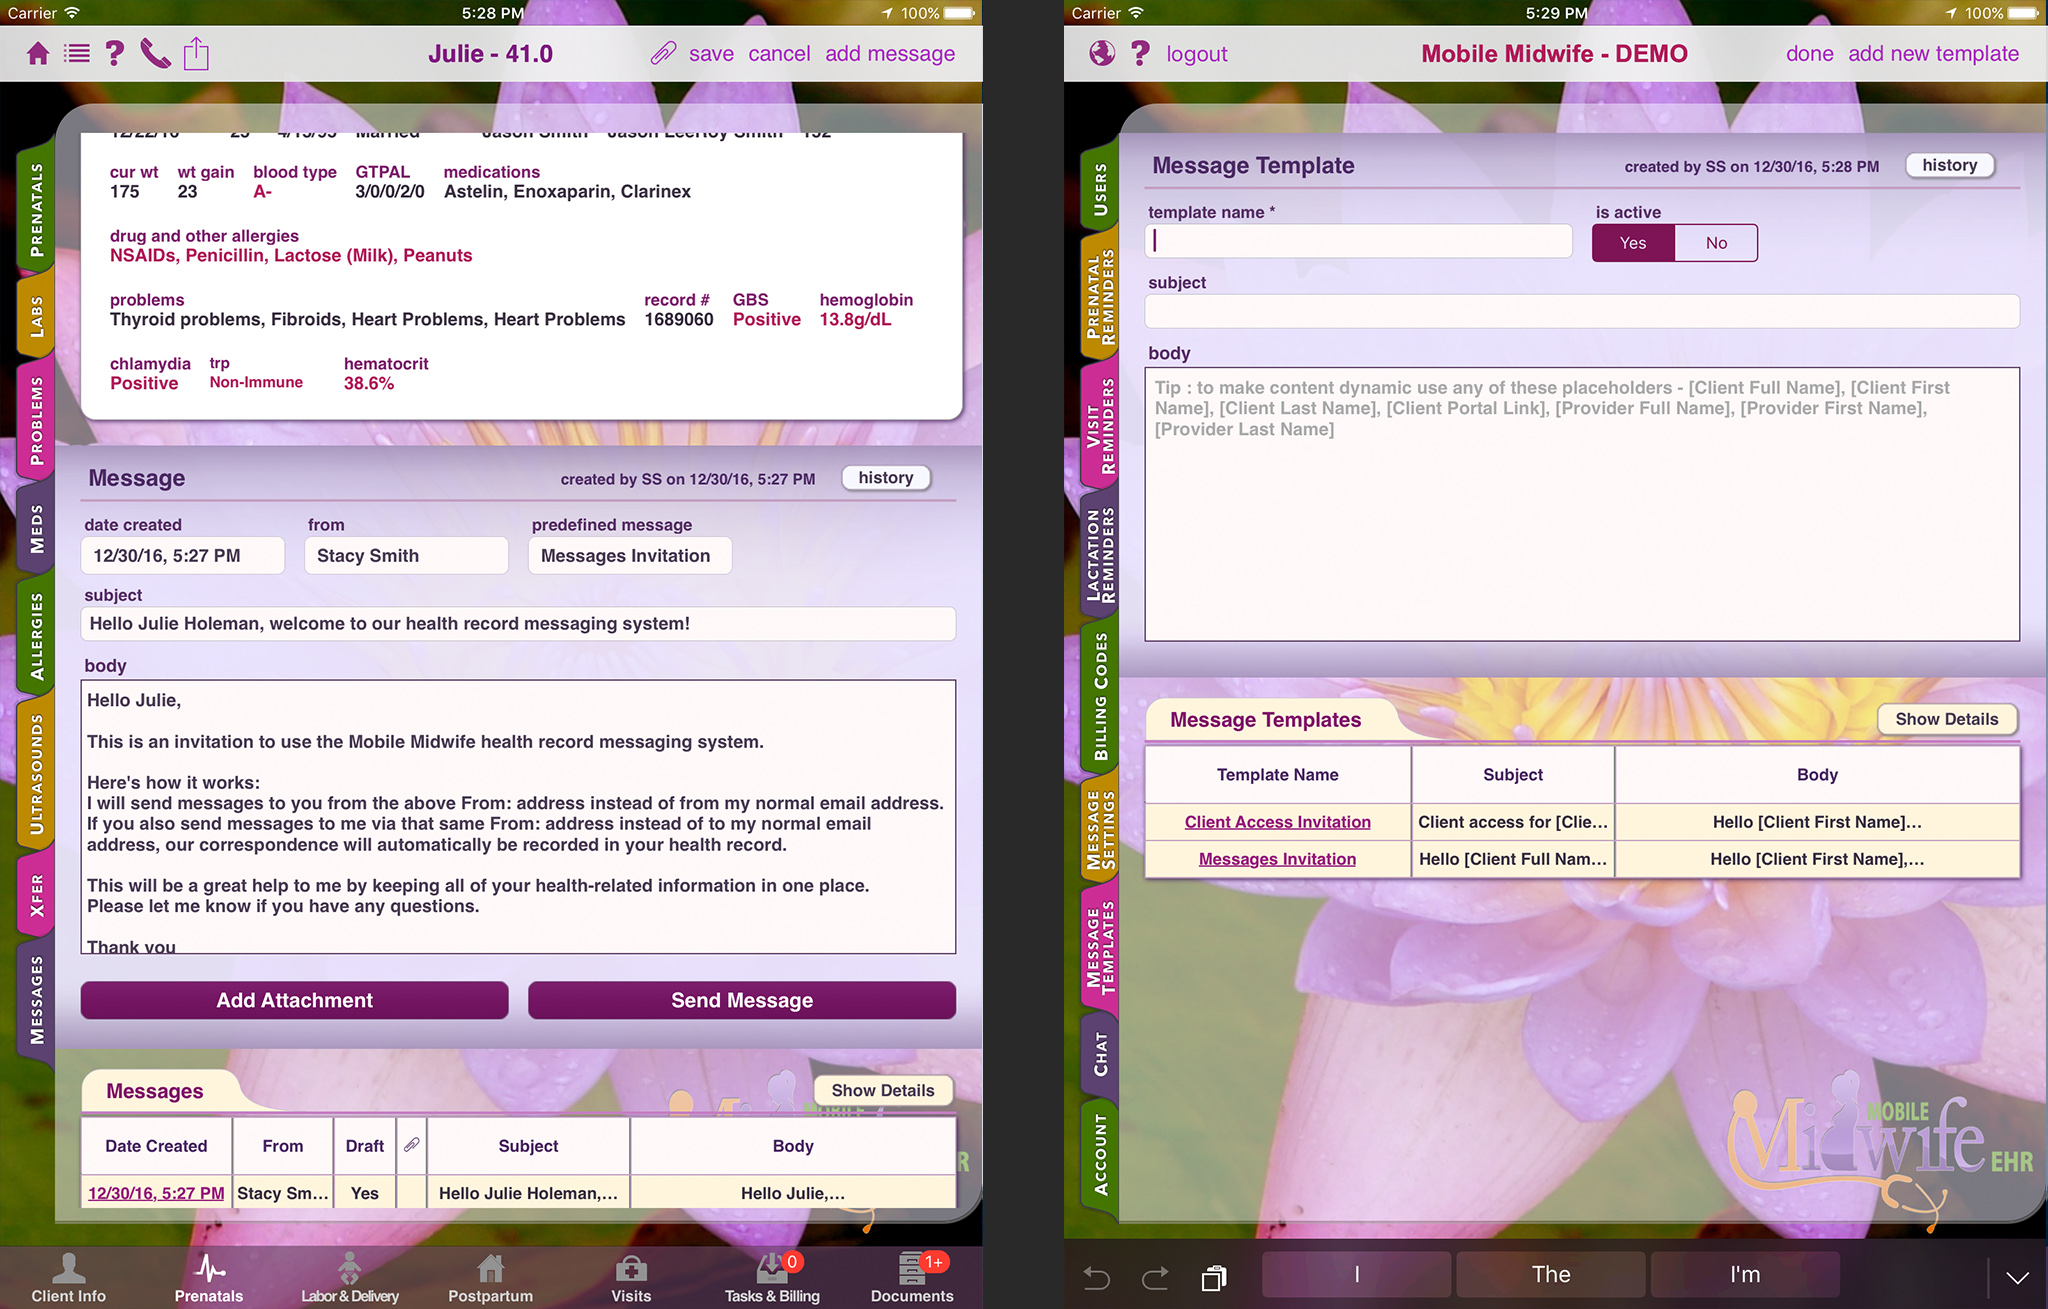Open Visits bottom tab
This screenshot has height=1309, width=2048.
click(x=631, y=1278)
